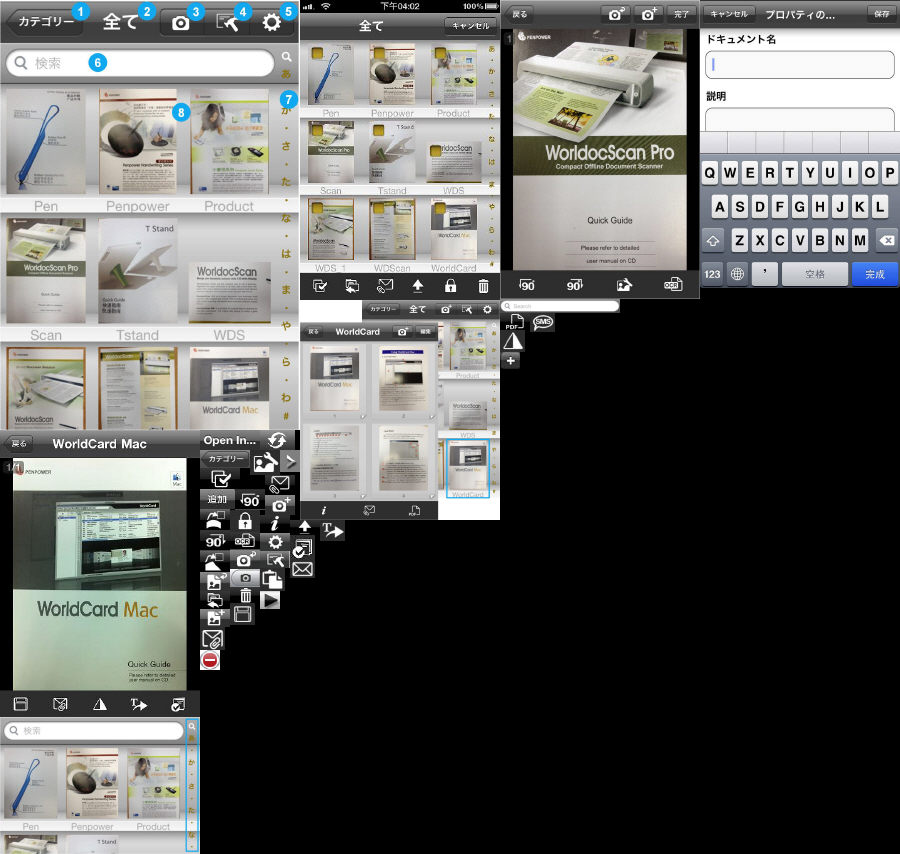This screenshot has width=900, height=854.
Task: Toggle the globe language key on keyboard
Action: (738, 274)
